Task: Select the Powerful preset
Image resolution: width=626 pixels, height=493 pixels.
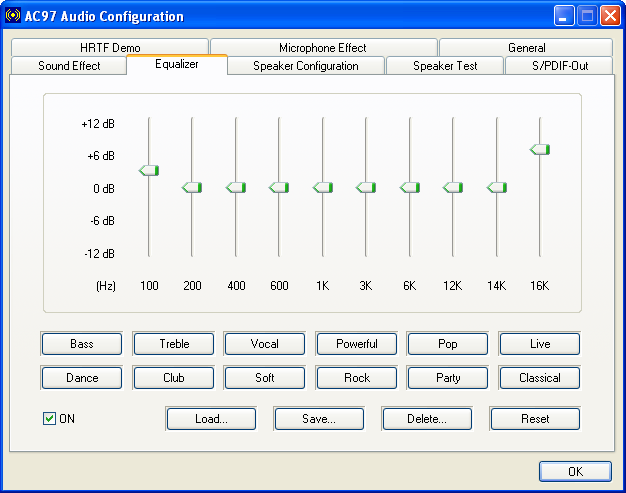Action: pyautogui.click(x=357, y=344)
